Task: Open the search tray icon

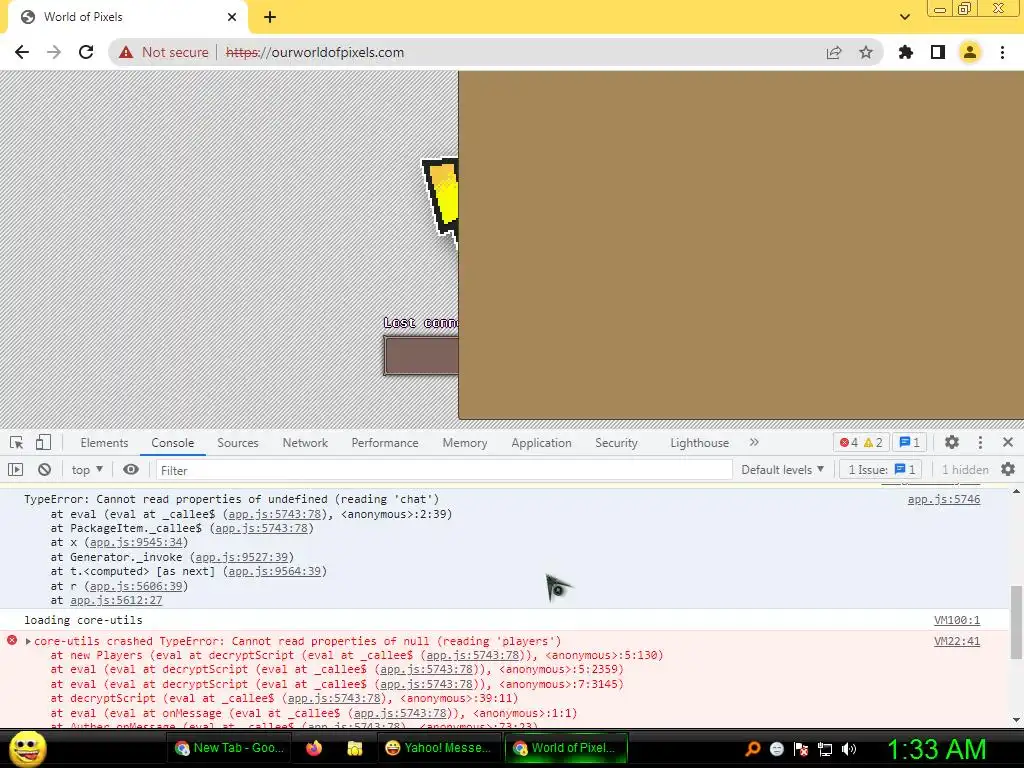Action: point(753,748)
